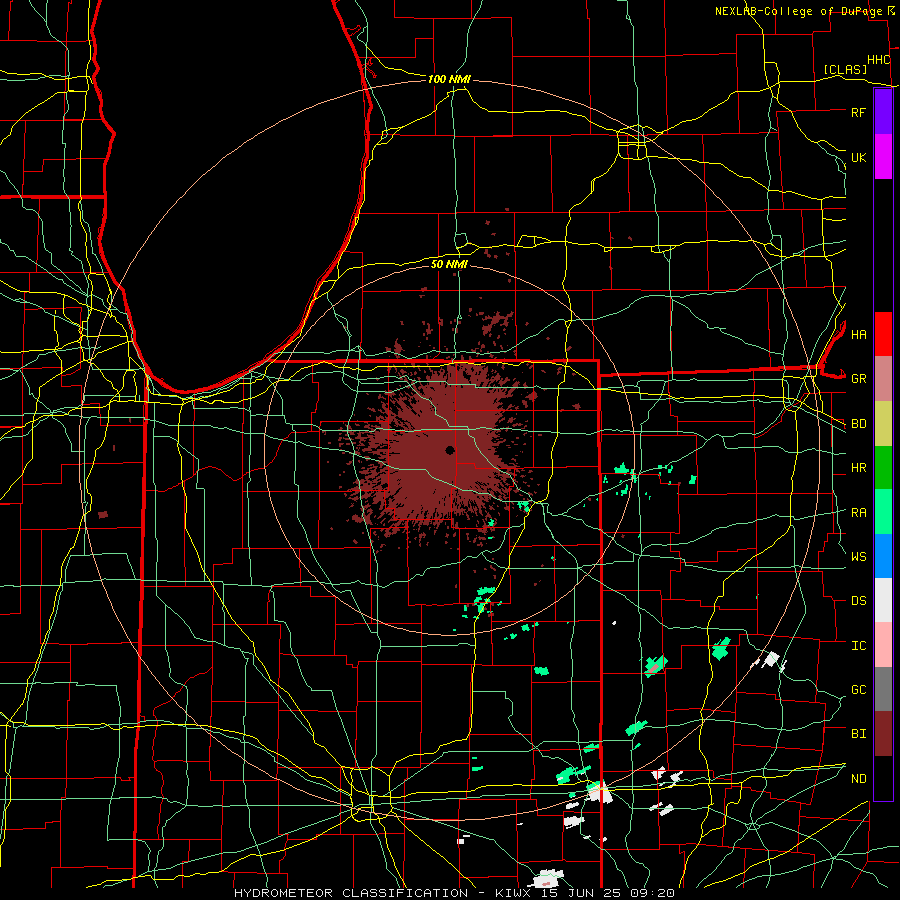Click the RF legend label
Image resolution: width=900 pixels, height=900 pixels.
coord(858,113)
